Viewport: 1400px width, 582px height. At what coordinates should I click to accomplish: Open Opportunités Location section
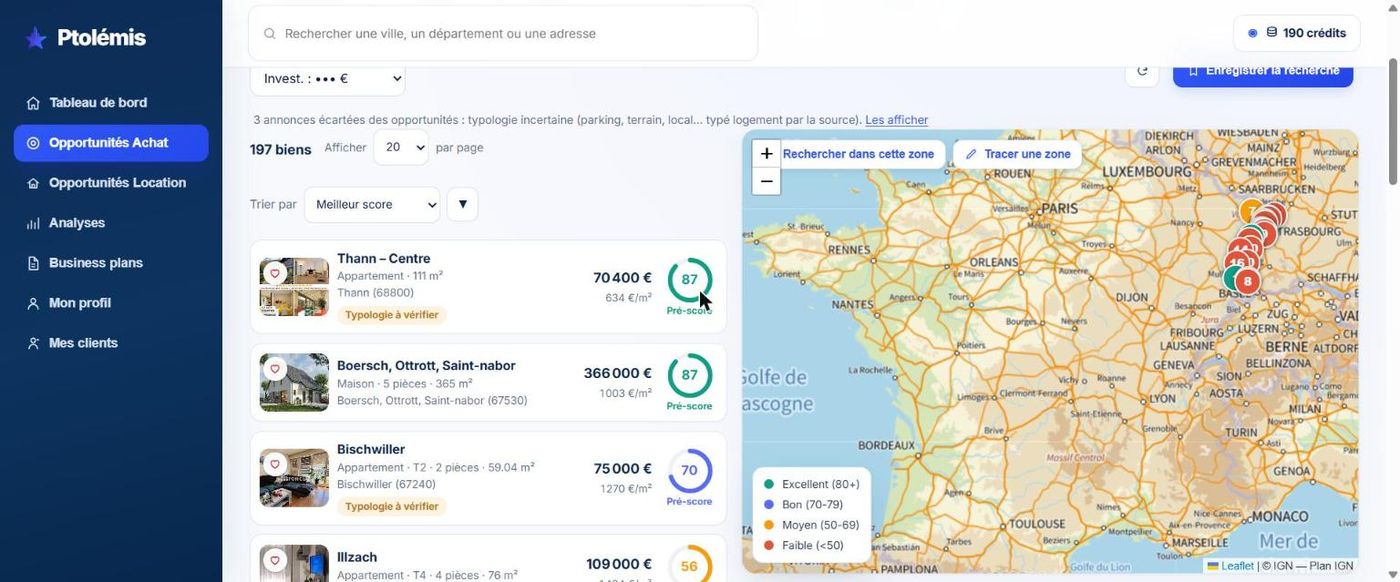coord(111,183)
